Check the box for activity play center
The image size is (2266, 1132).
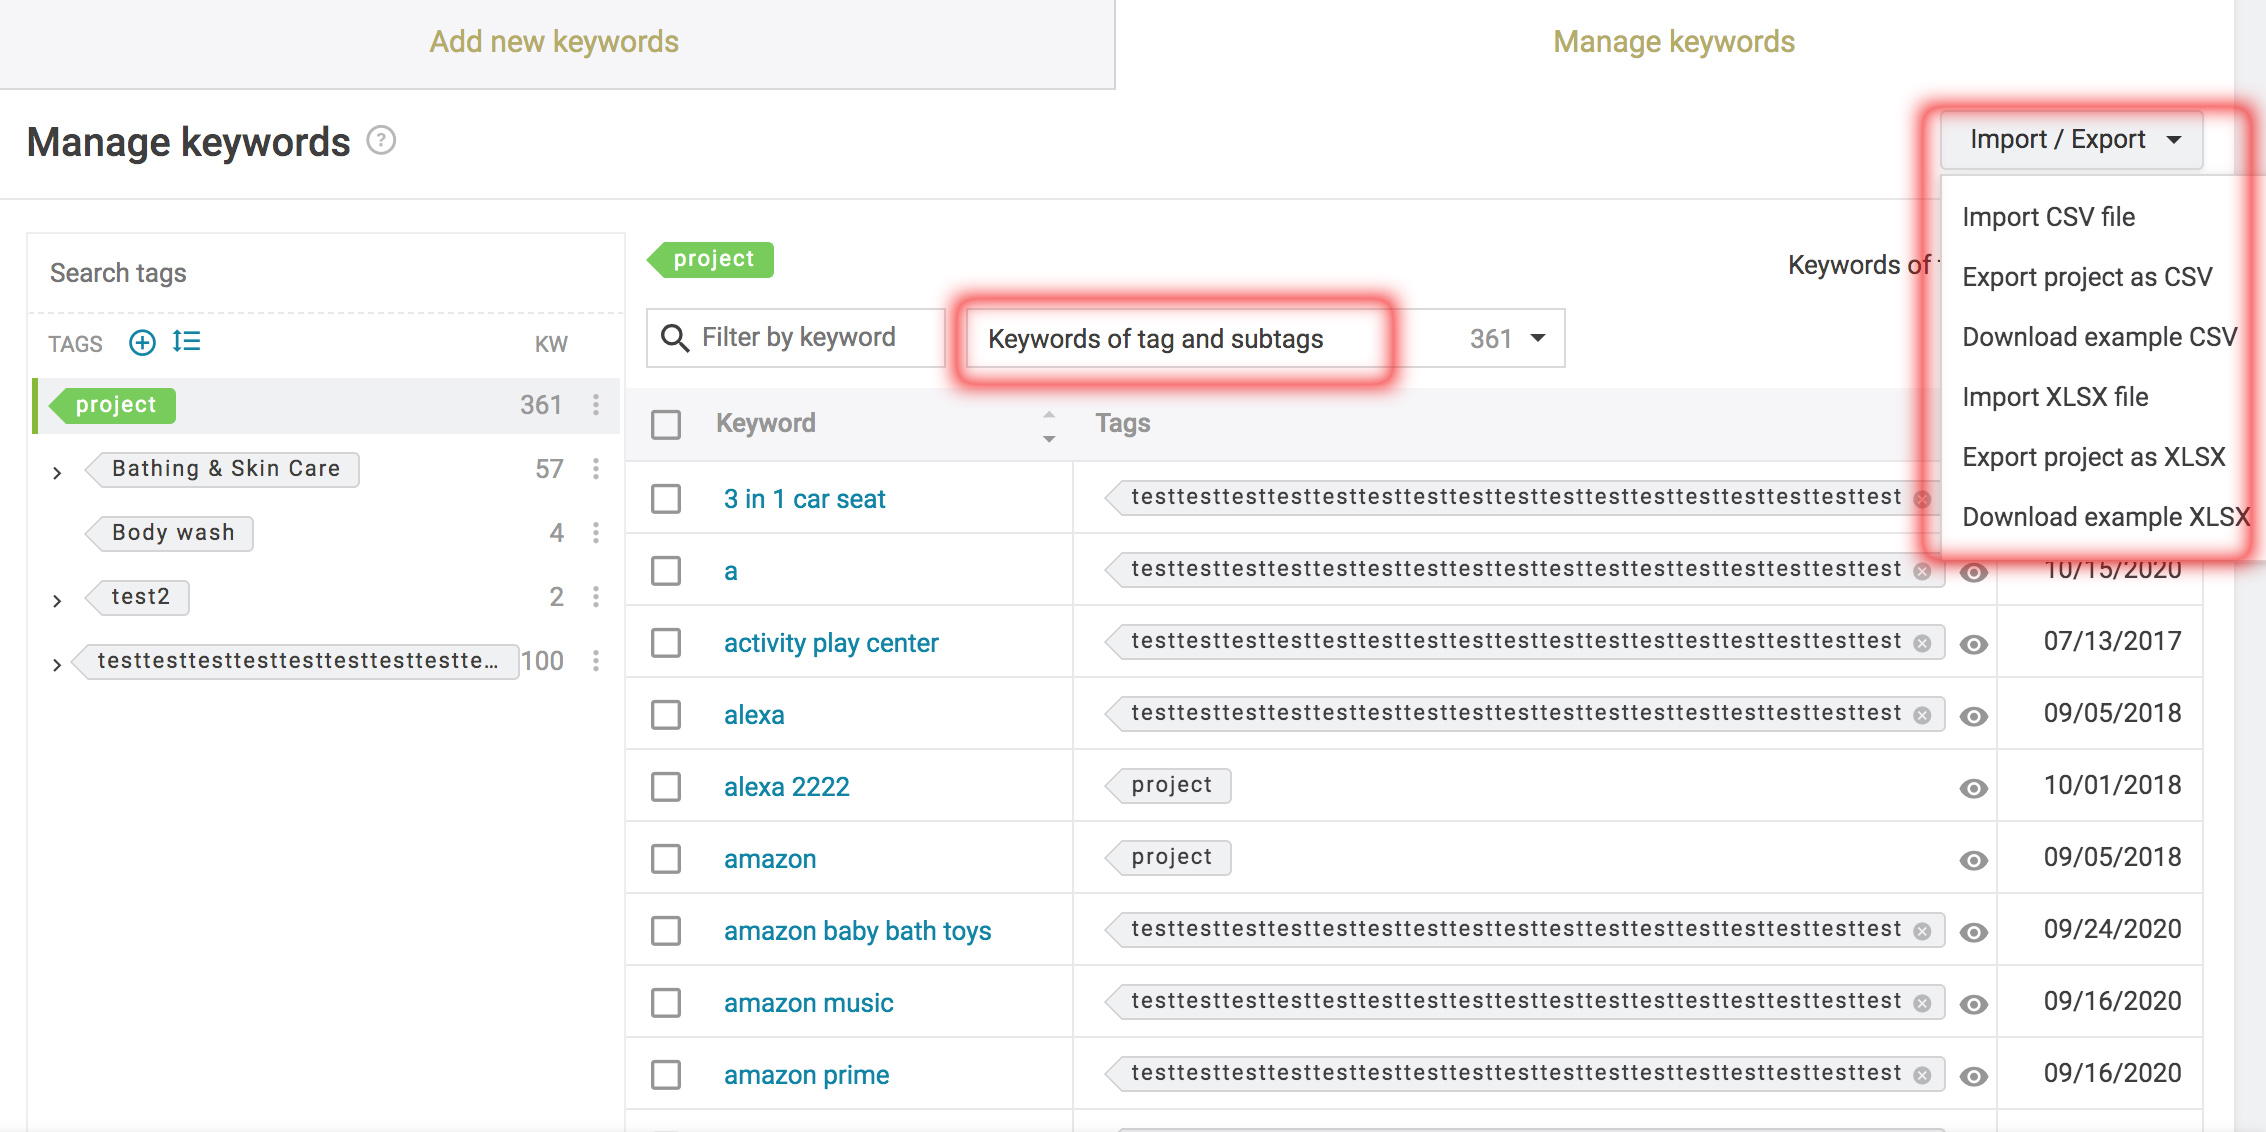[666, 643]
